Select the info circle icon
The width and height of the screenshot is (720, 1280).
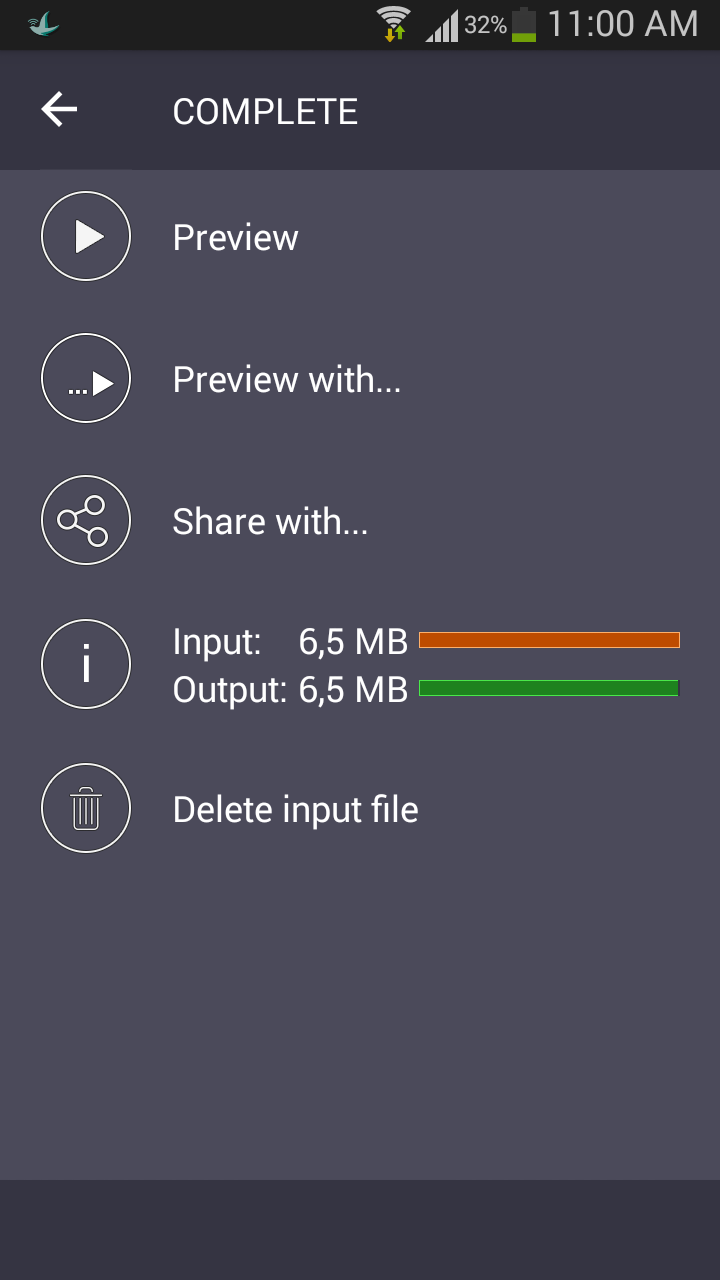(x=86, y=664)
